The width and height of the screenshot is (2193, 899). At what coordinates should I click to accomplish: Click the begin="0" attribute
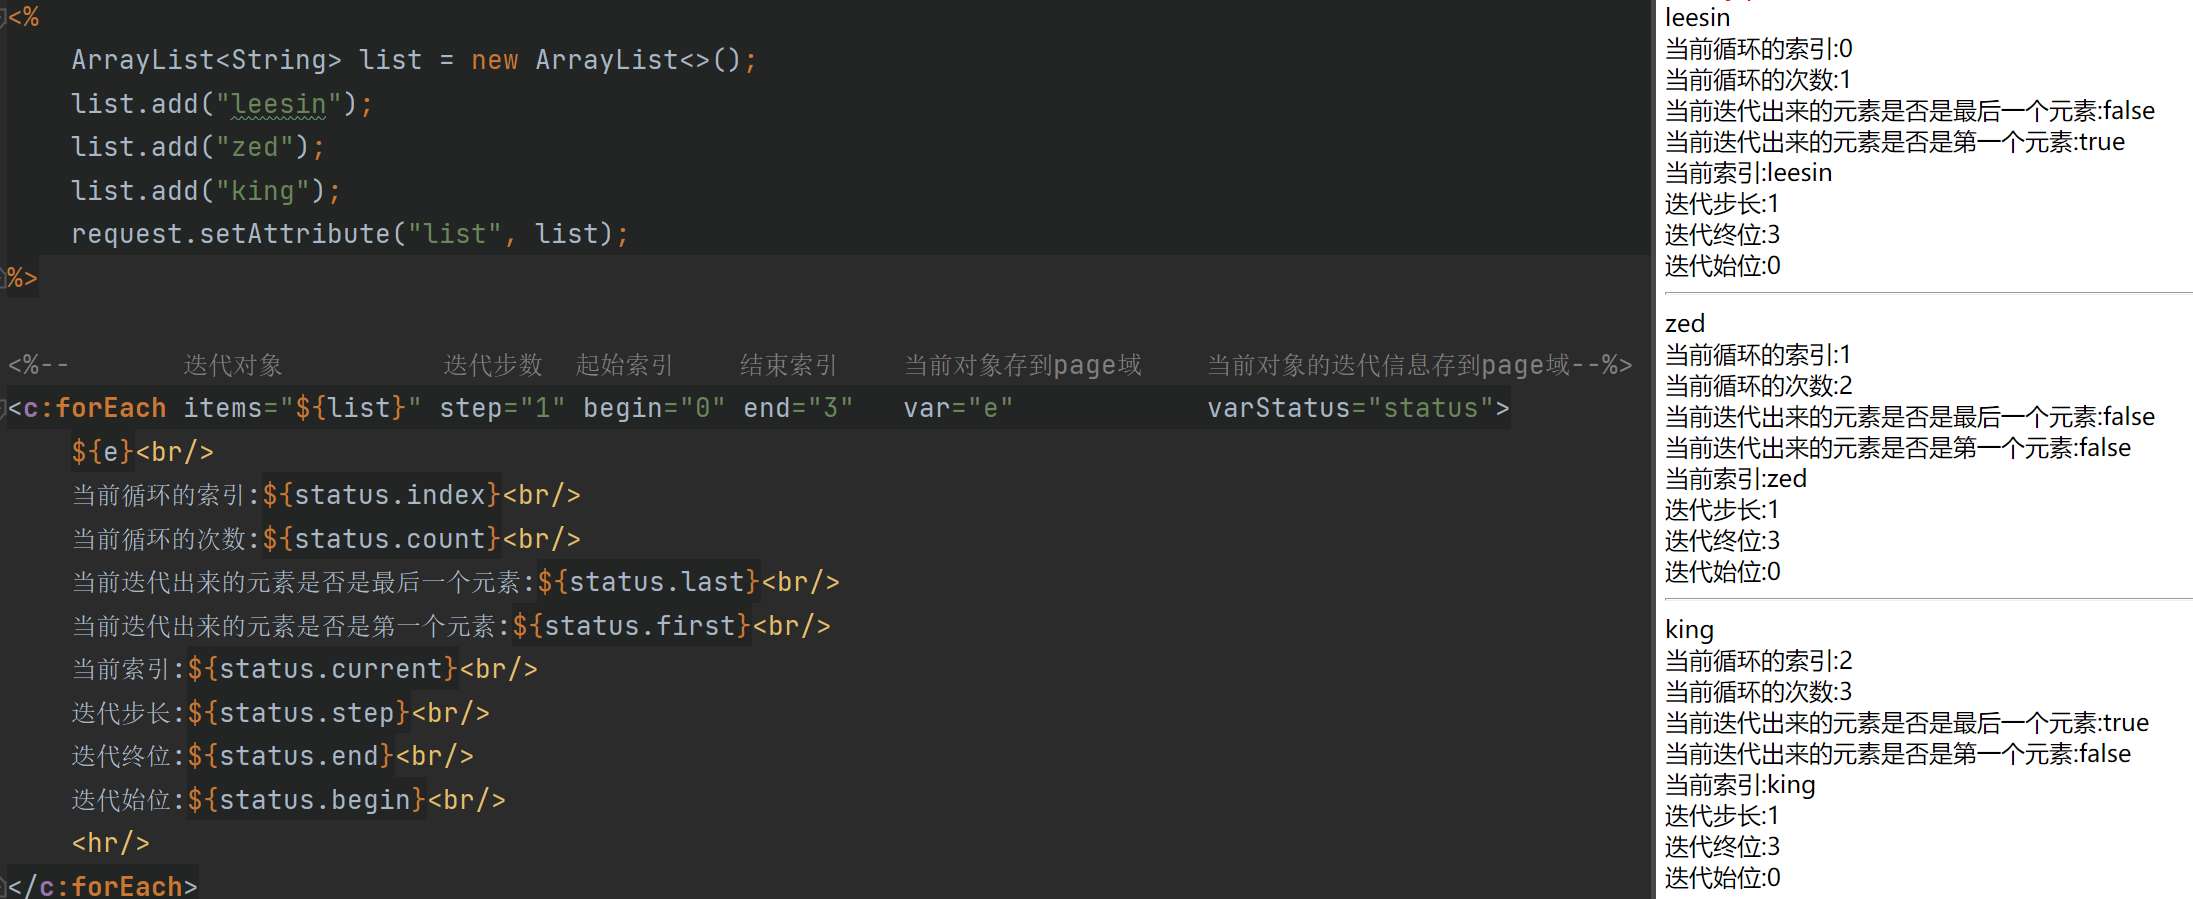[x=654, y=408]
